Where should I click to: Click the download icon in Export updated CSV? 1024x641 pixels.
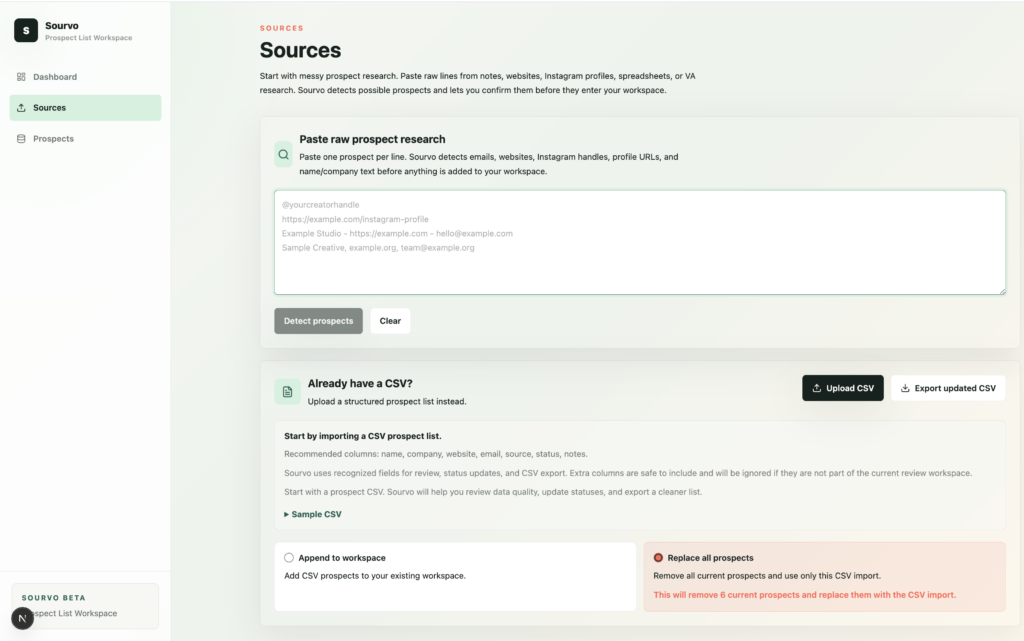tap(905, 388)
